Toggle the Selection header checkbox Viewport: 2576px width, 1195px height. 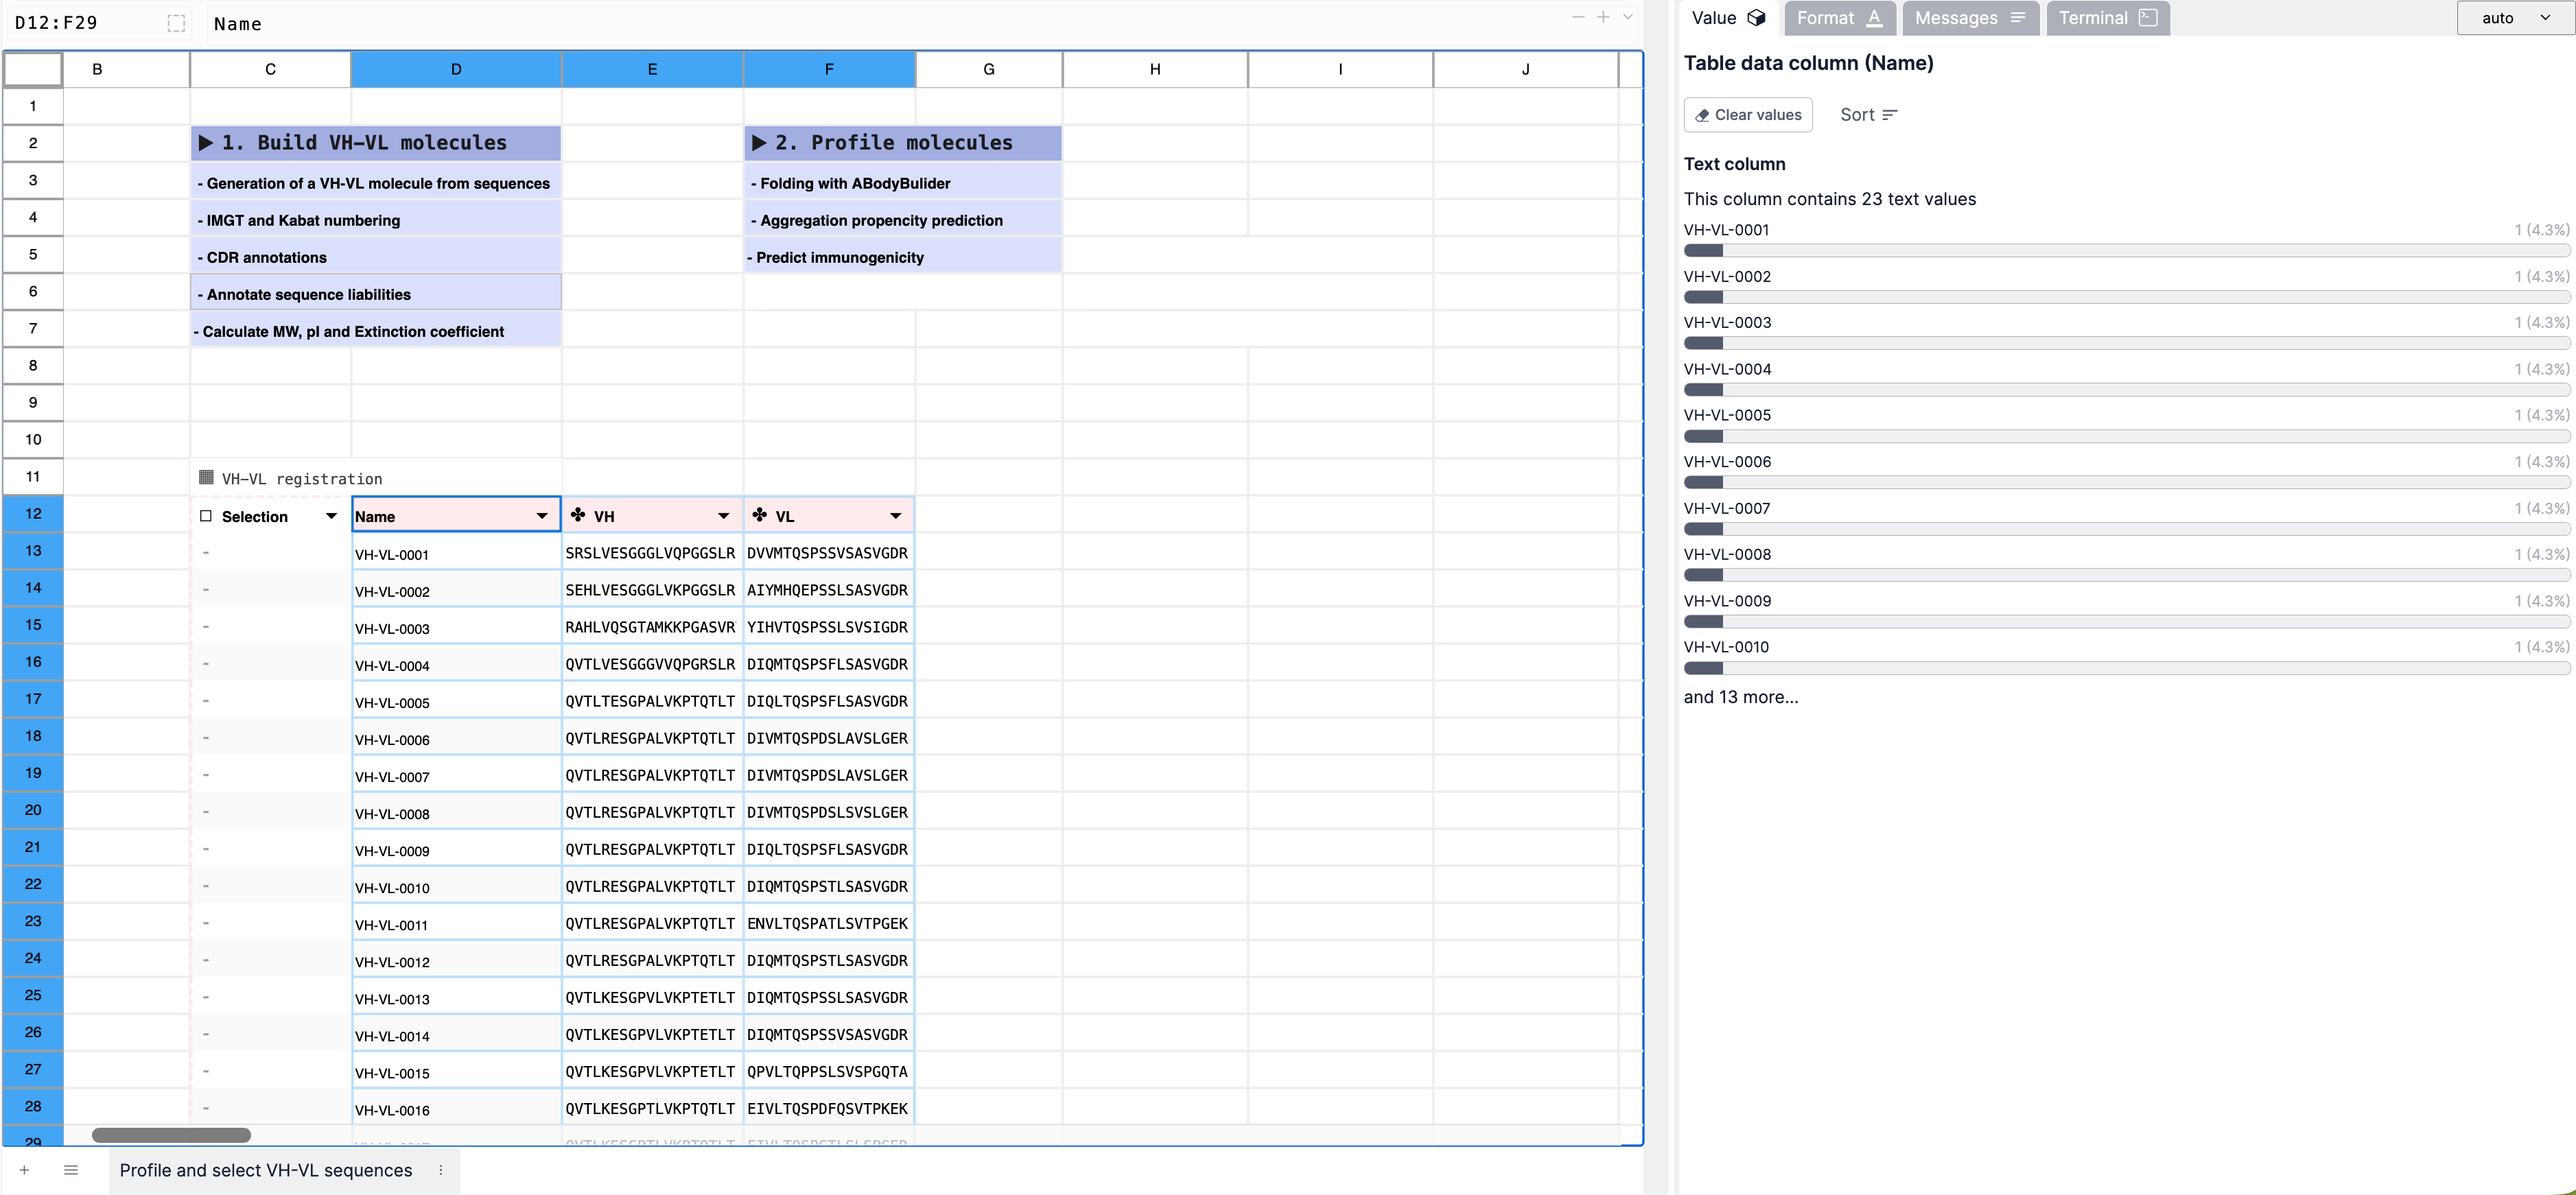tap(206, 516)
